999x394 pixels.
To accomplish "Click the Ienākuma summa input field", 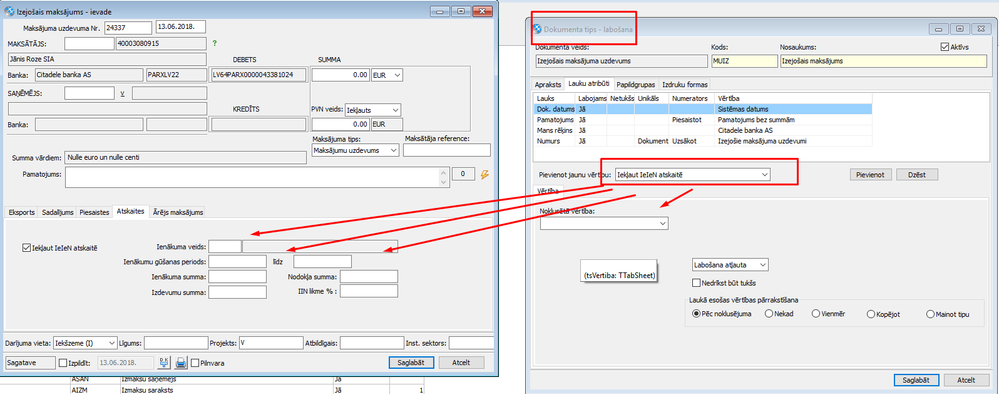I will 237,277.
